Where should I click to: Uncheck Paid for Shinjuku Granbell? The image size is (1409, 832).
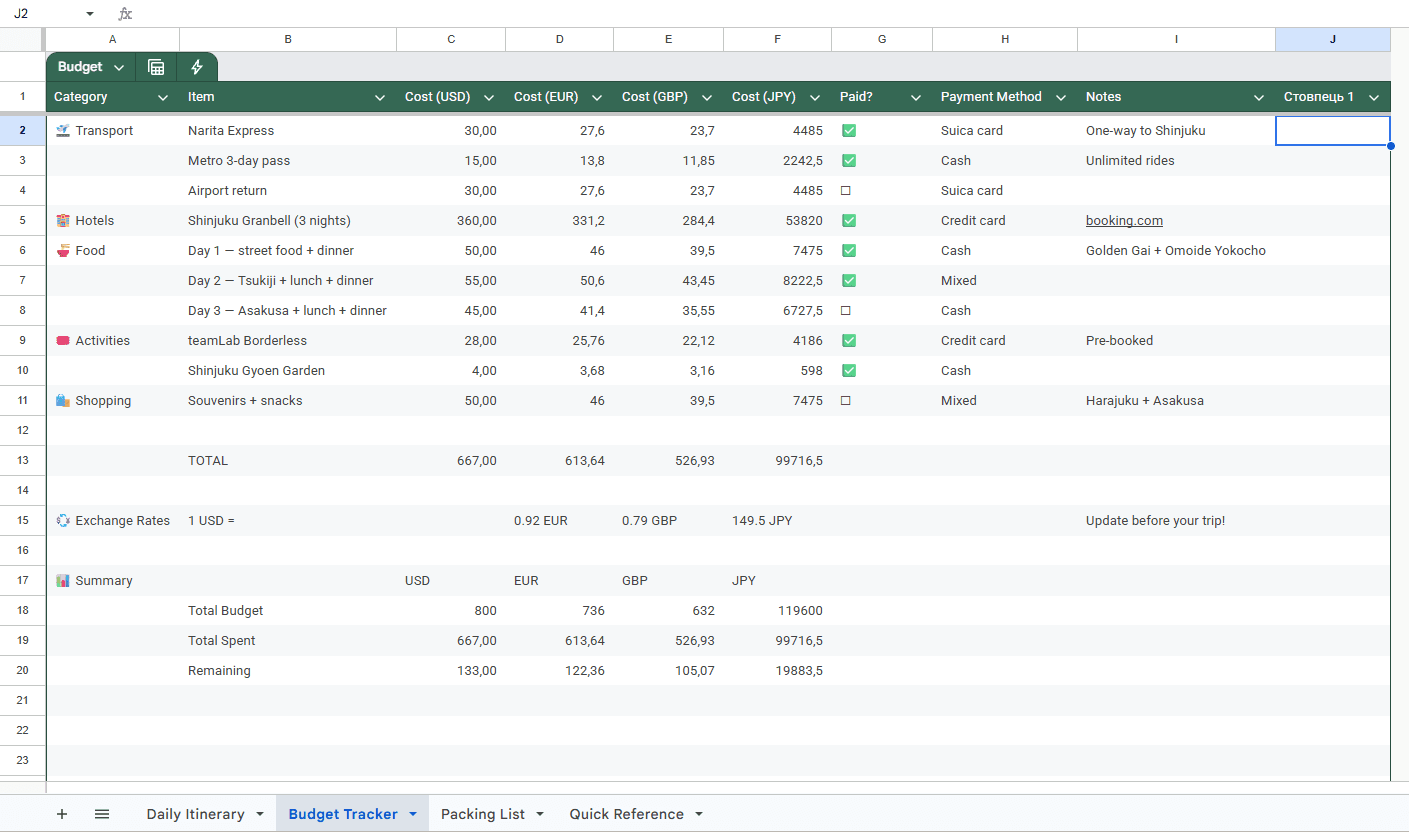848,221
